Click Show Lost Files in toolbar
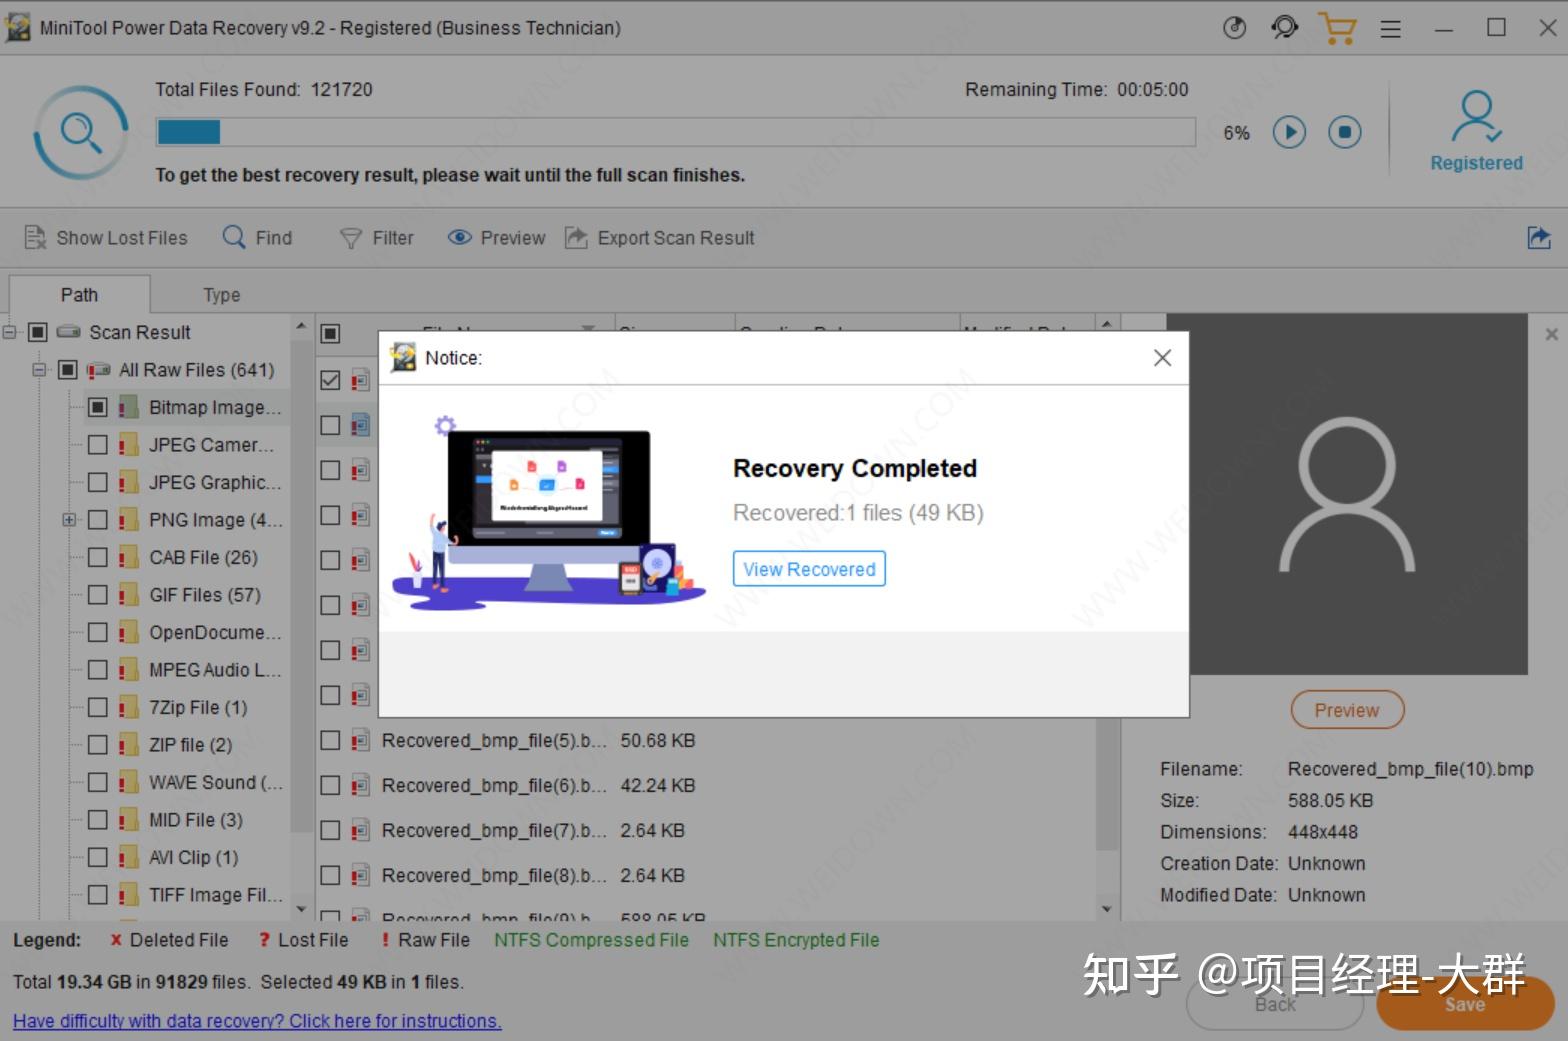Screen dimensions: 1568x1041 pyautogui.click(x=106, y=238)
